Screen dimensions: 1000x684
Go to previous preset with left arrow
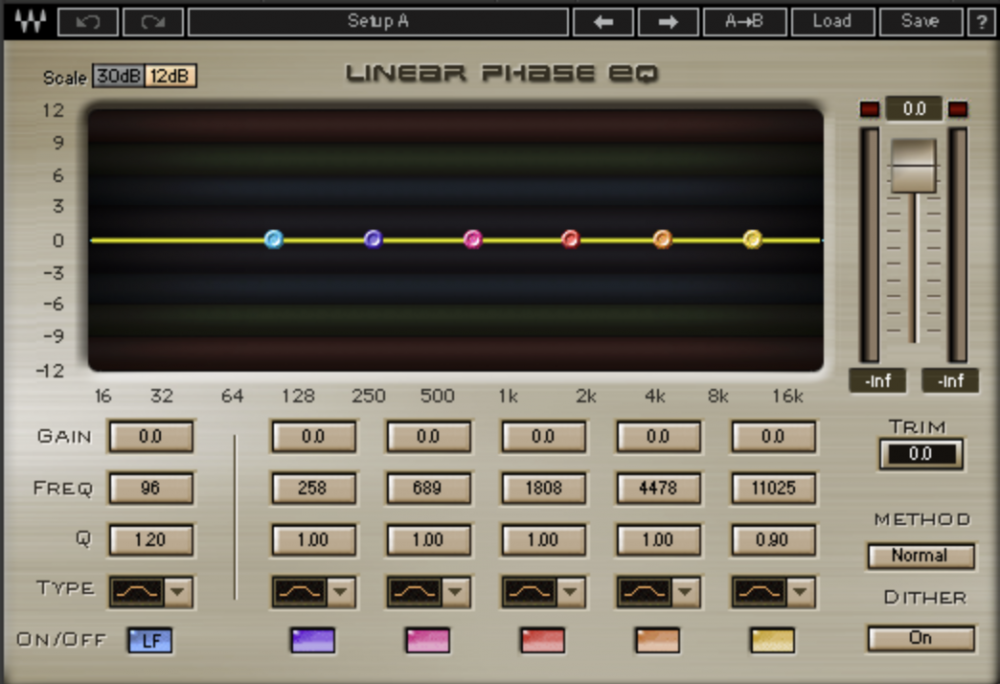pos(603,21)
